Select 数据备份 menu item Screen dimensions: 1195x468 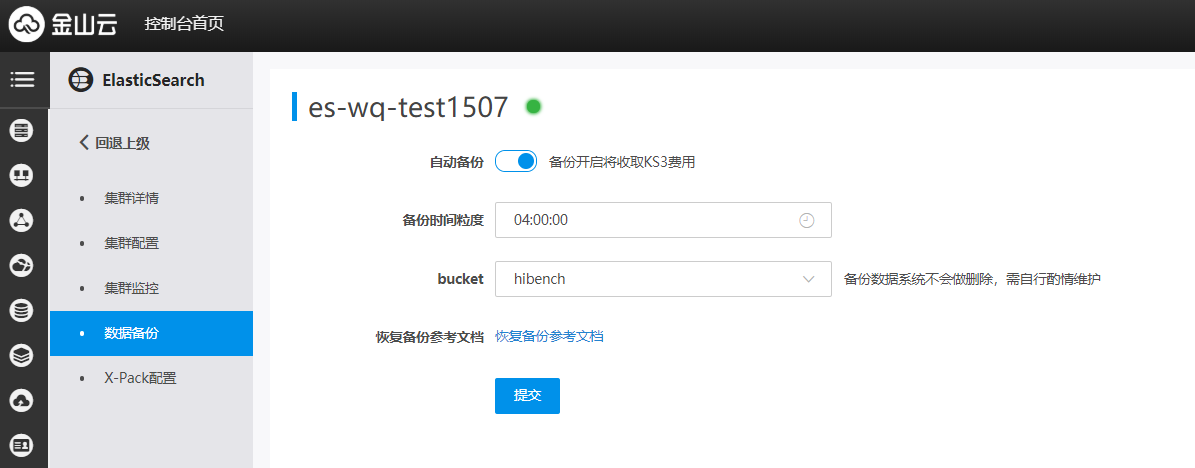(151, 333)
